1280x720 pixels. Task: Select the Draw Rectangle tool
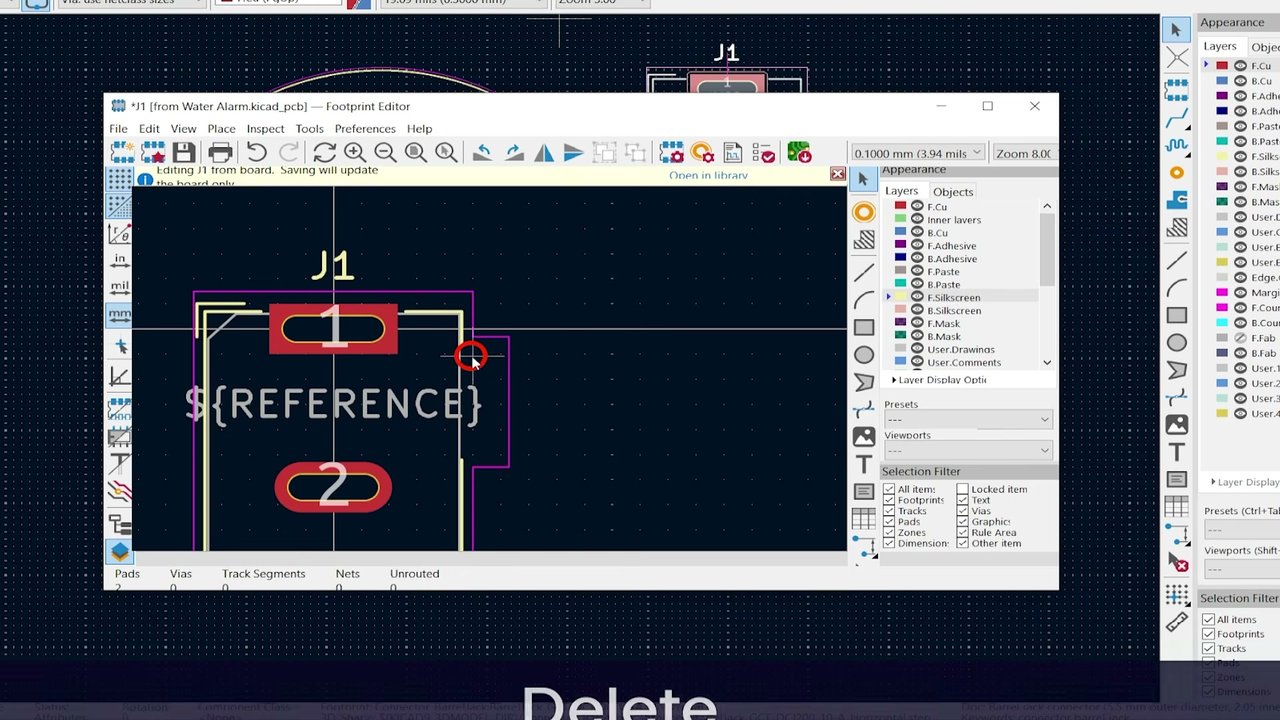[864, 327]
